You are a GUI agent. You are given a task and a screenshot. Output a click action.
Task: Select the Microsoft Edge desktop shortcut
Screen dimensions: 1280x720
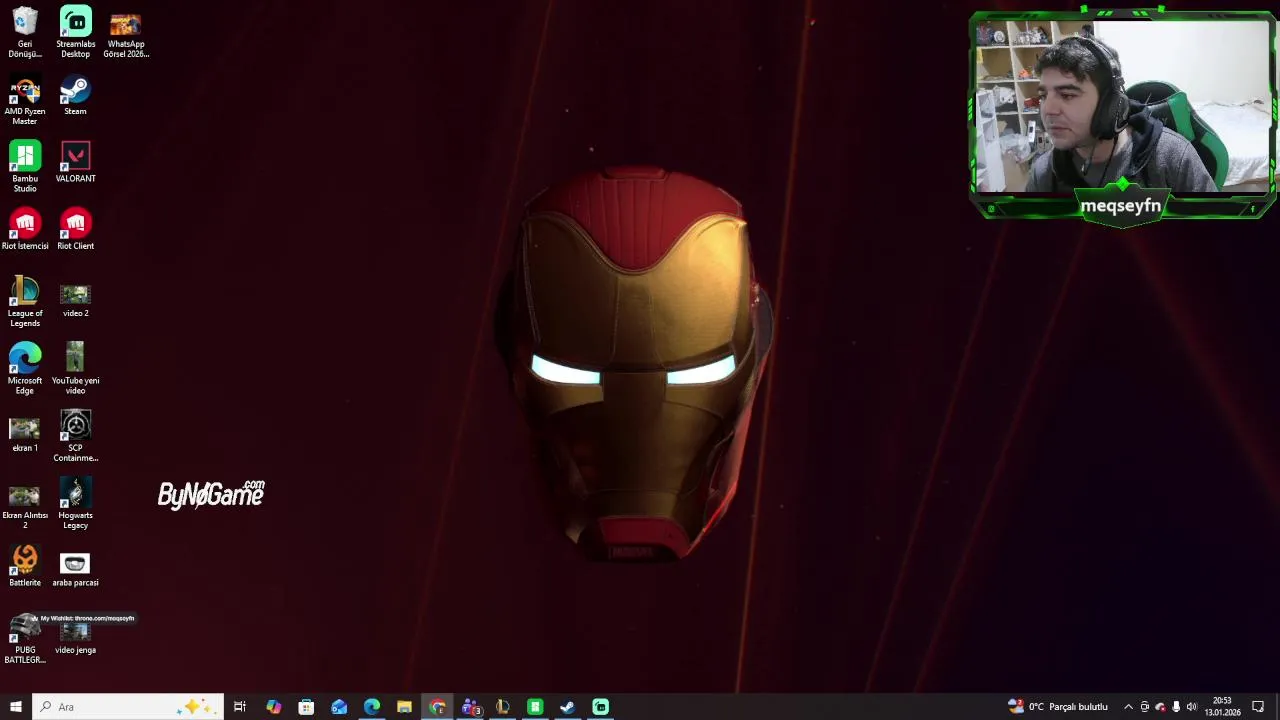click(x=25, y=368)
